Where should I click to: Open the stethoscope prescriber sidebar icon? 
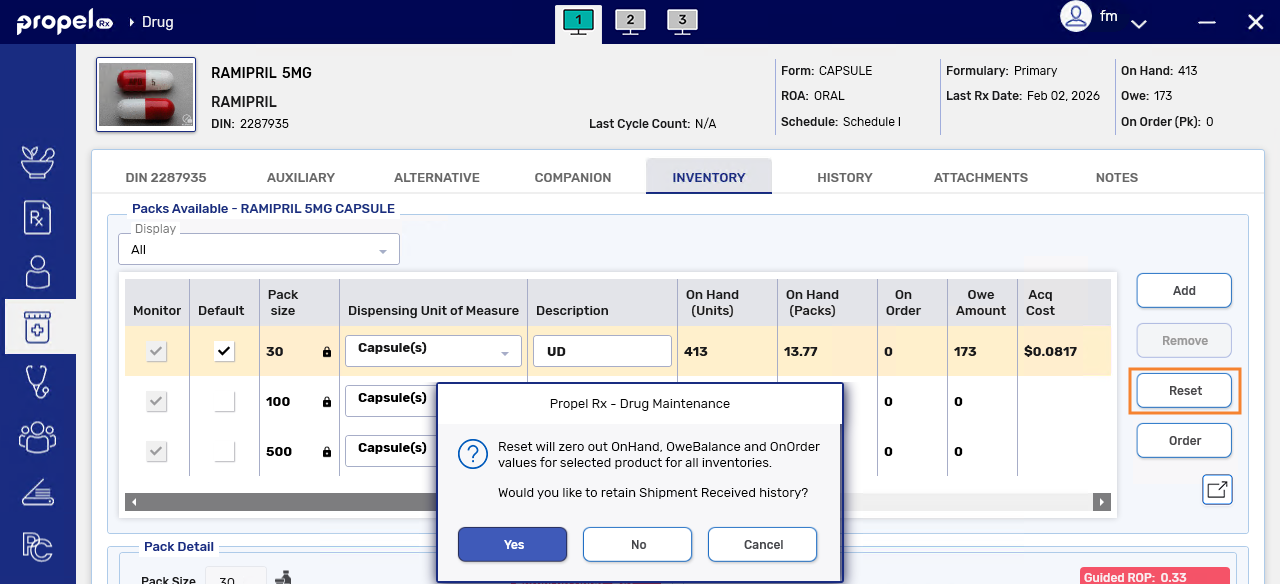[37, 381]
